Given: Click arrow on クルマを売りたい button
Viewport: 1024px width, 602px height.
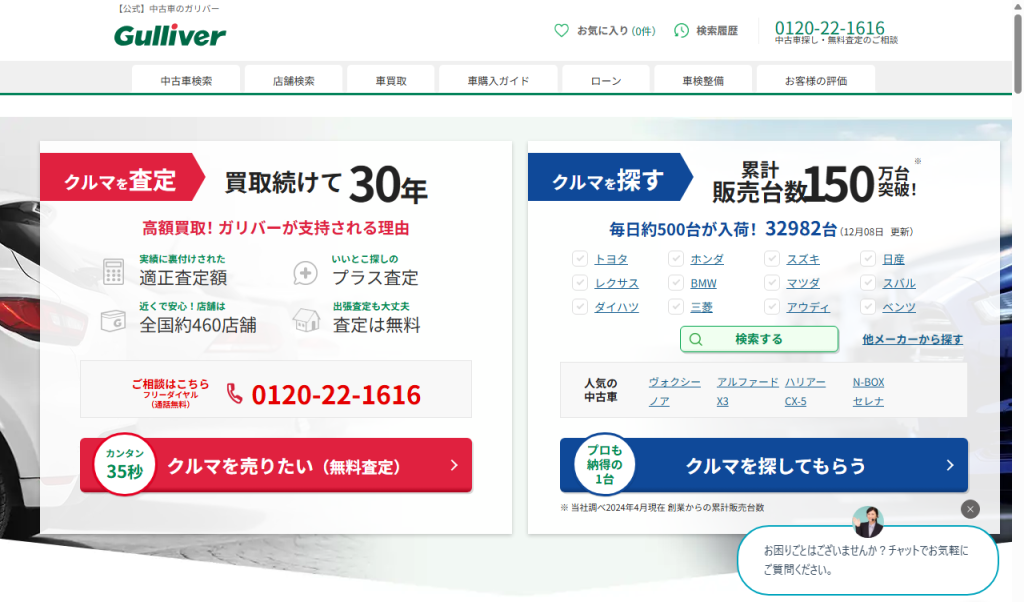Looking at the screenshot, I should click(453, 465).
